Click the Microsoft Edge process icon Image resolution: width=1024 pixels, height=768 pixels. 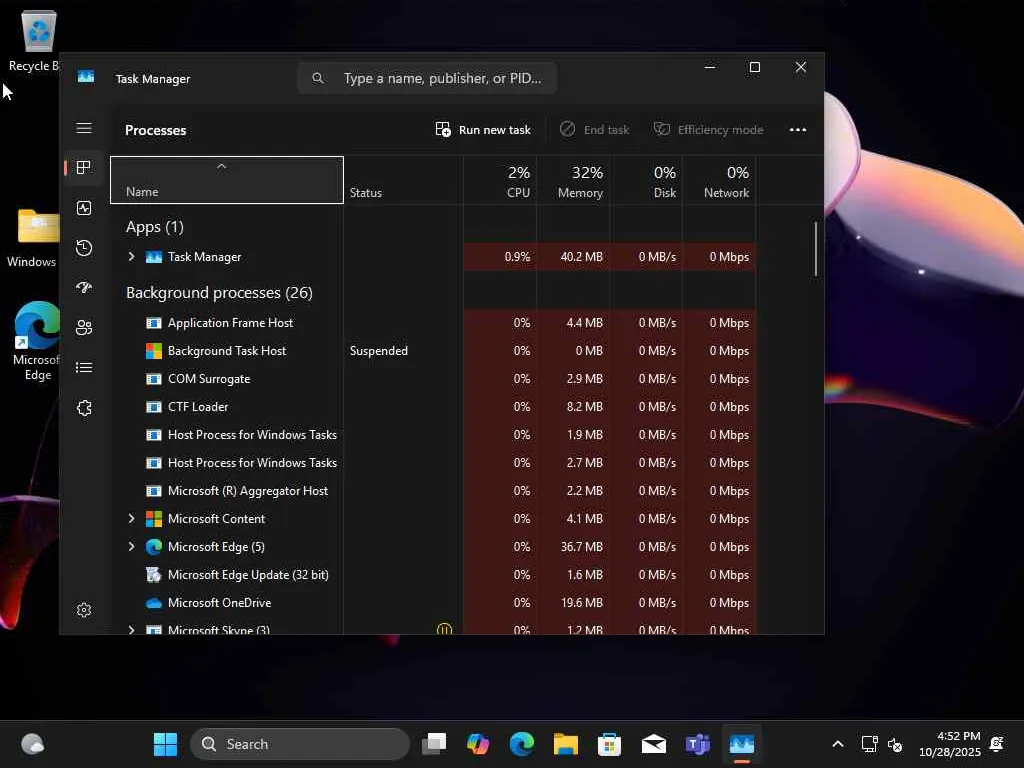click(153, 547)
